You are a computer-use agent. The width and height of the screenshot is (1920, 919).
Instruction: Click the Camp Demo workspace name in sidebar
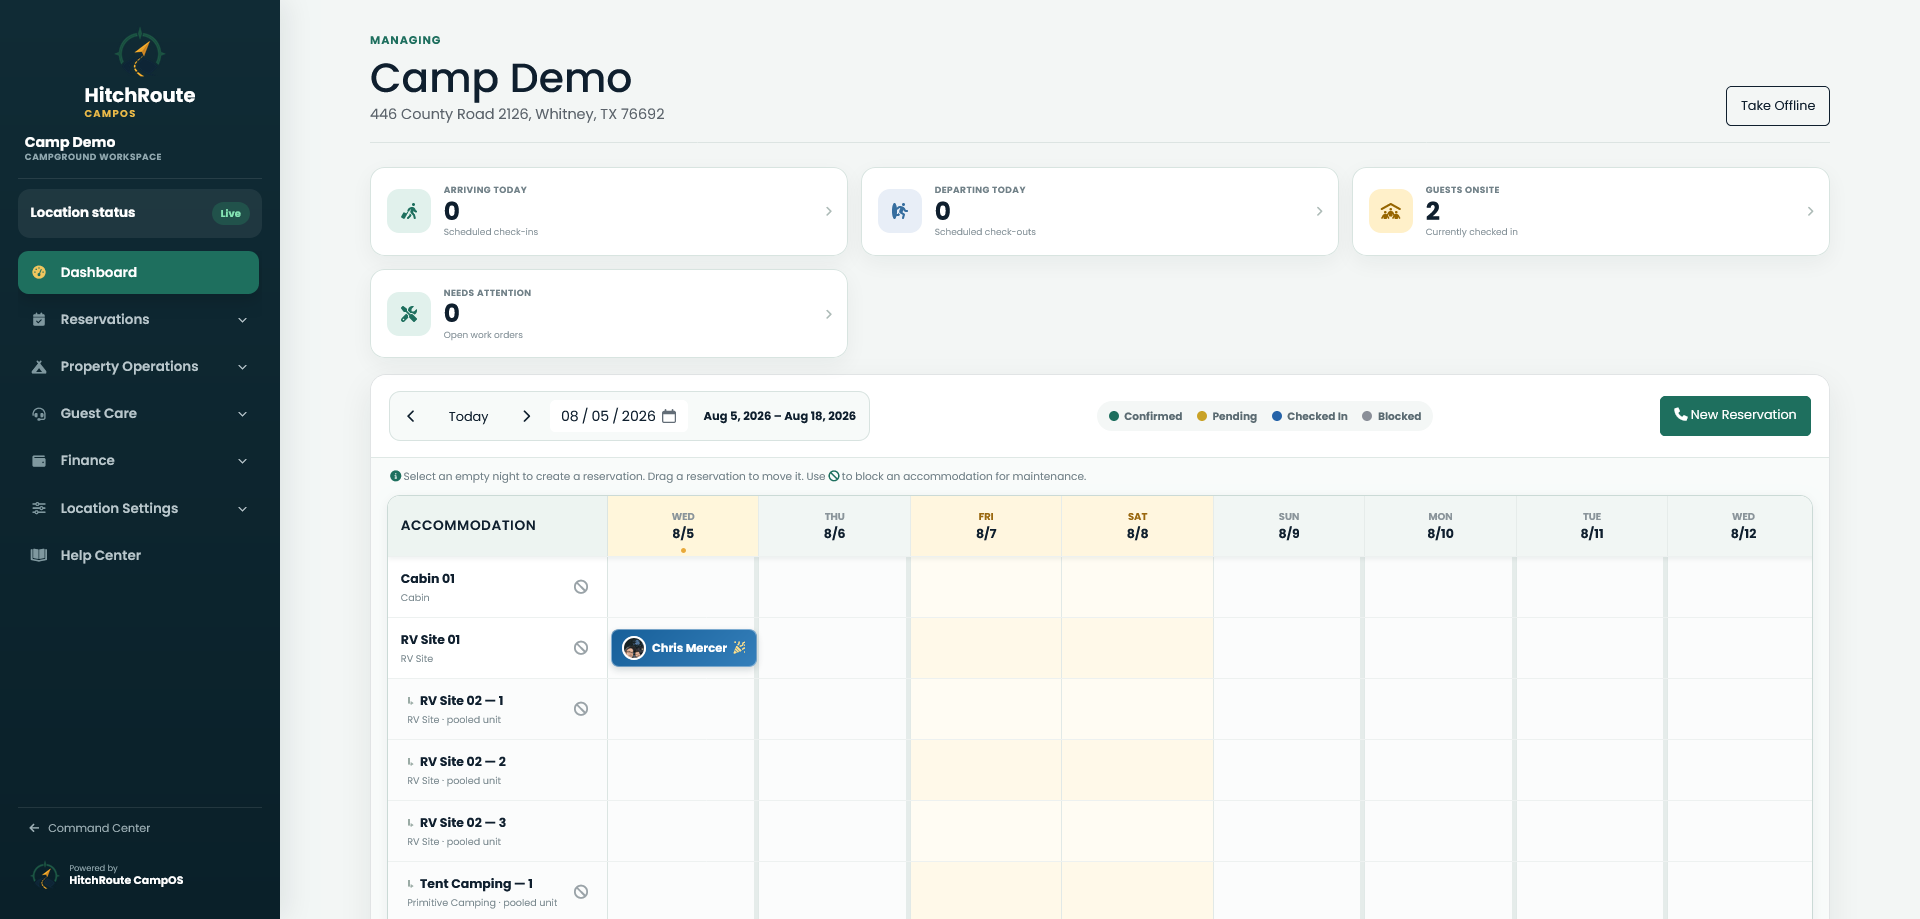pyautogui.click(x=70, y=142)
